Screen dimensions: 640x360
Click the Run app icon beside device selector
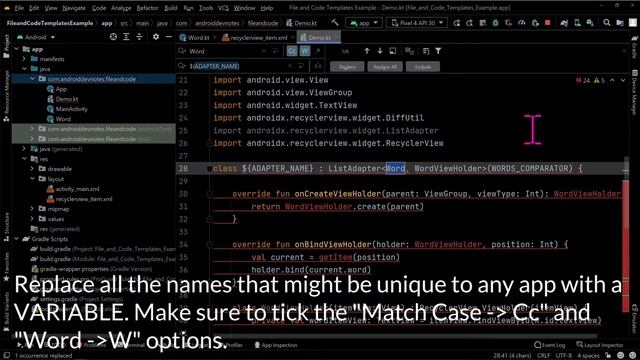(x=456, y=23)
